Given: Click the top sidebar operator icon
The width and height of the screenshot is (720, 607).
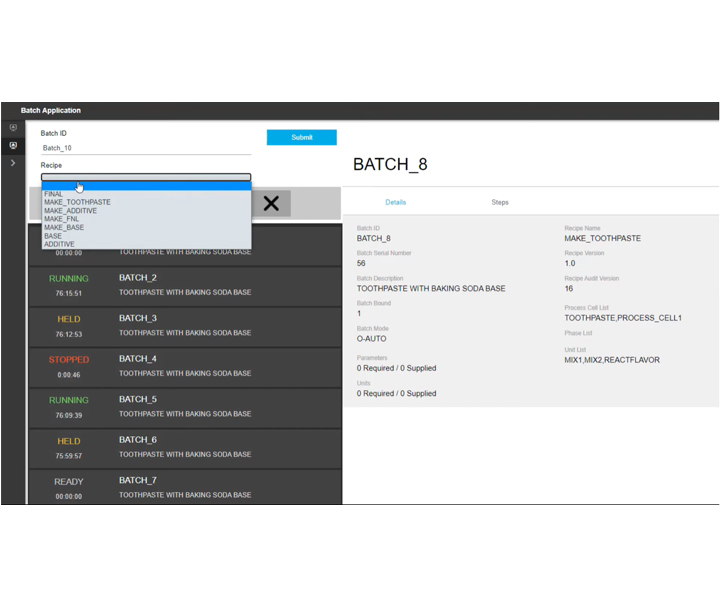Looking at the screenshot, I should tap(13, 128).
